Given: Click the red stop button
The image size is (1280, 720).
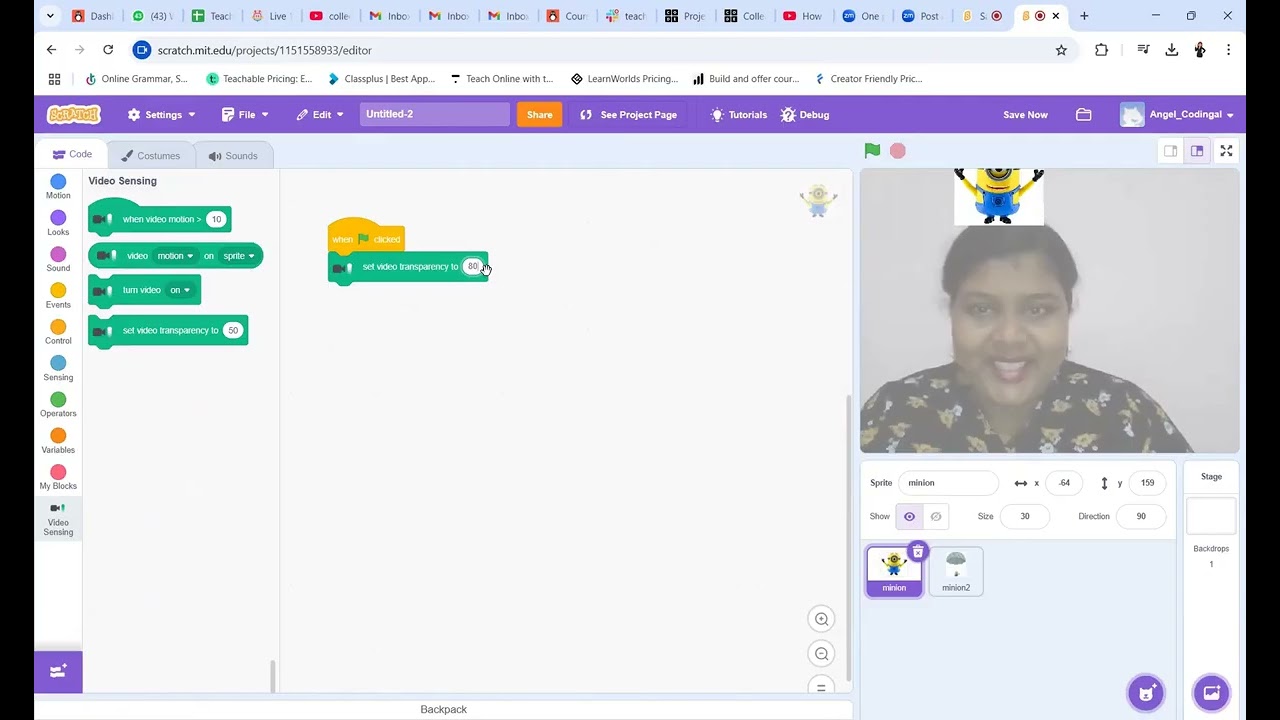Looking at the screenshot, I should pyautogui.click(x=898, y=151).
